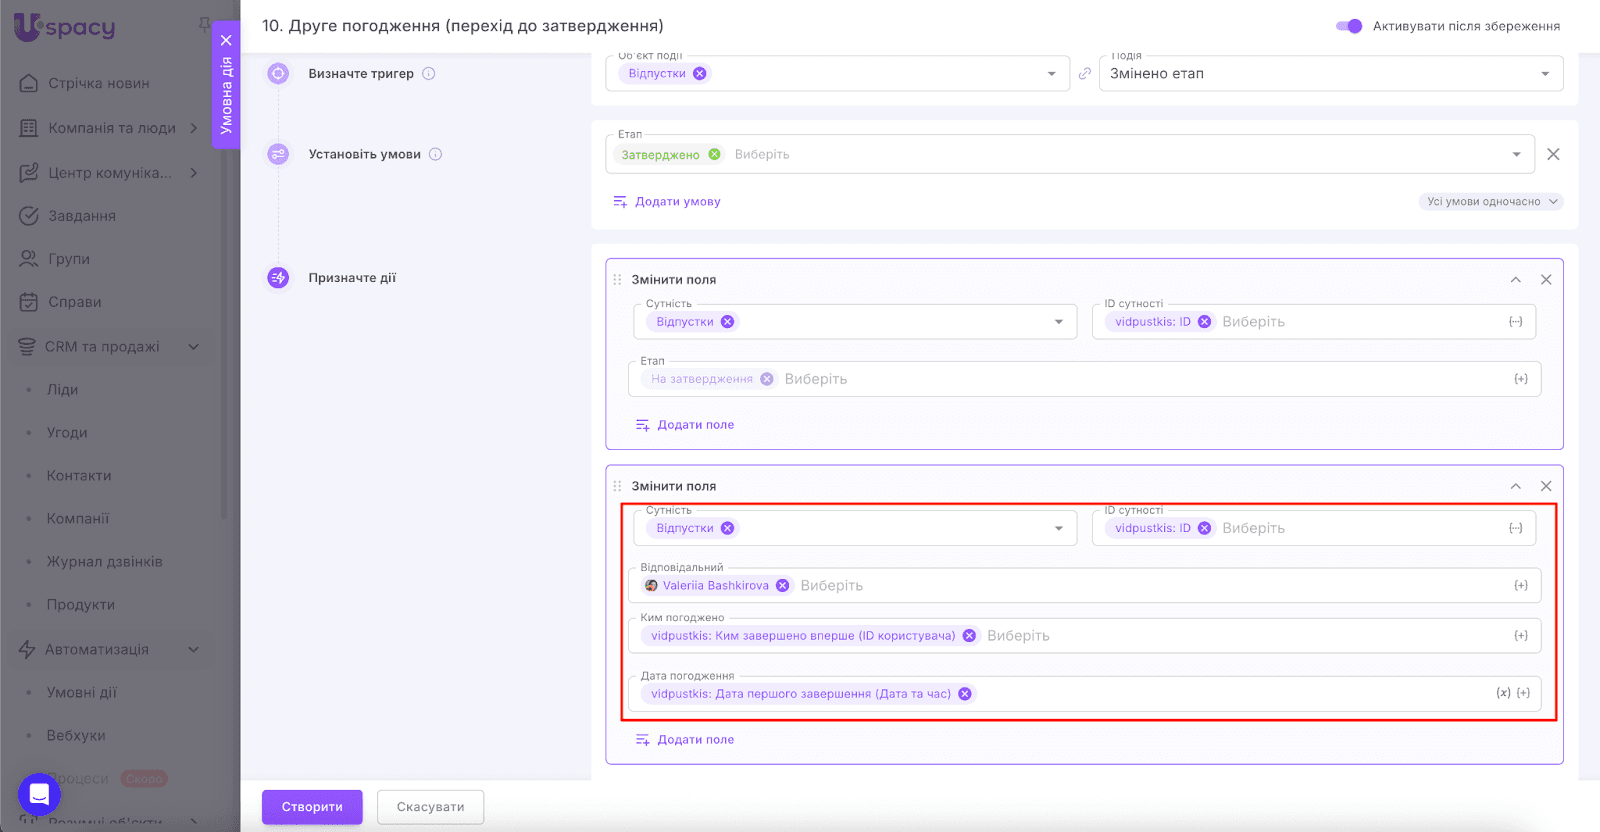Open Умовні дії in sidebar
Screen dimensions: 1600x832
pos(82,692)
